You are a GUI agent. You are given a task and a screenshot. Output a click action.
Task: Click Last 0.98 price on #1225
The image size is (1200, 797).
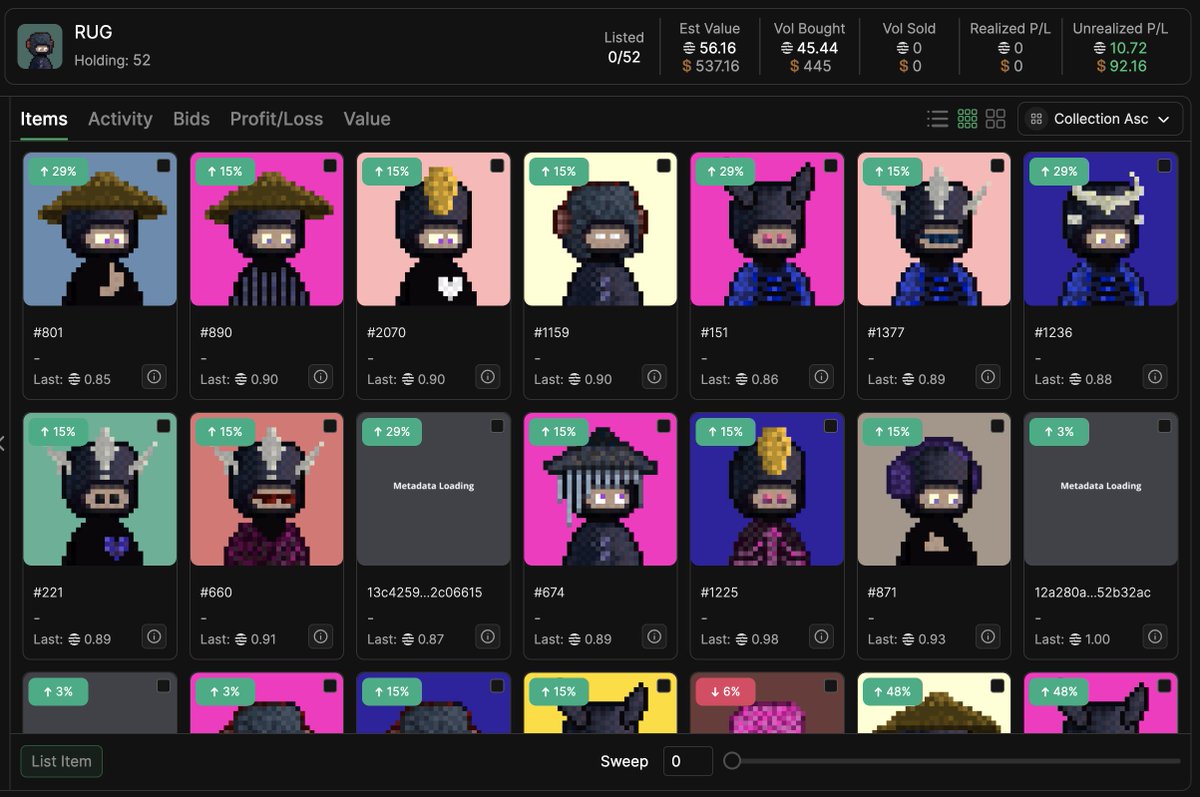pos(738,639)
